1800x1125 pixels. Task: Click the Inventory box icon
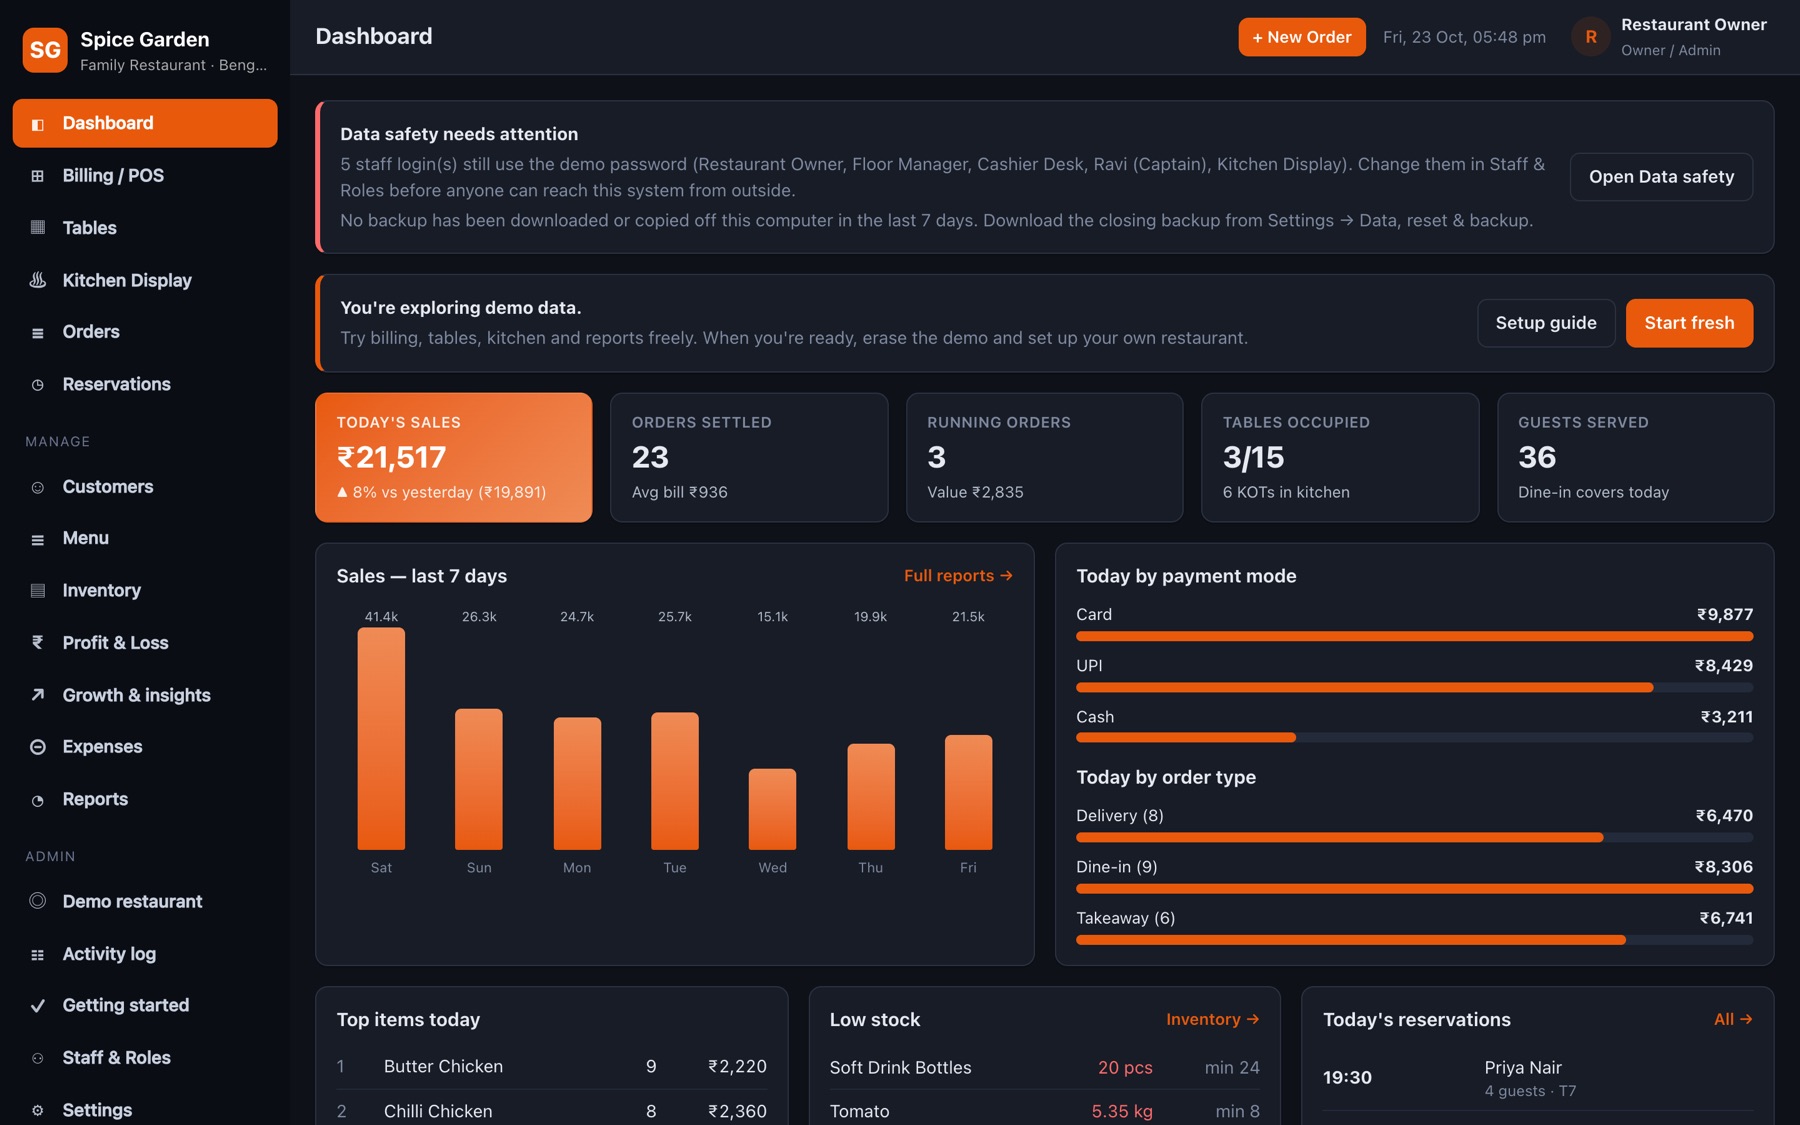(38, 591)
